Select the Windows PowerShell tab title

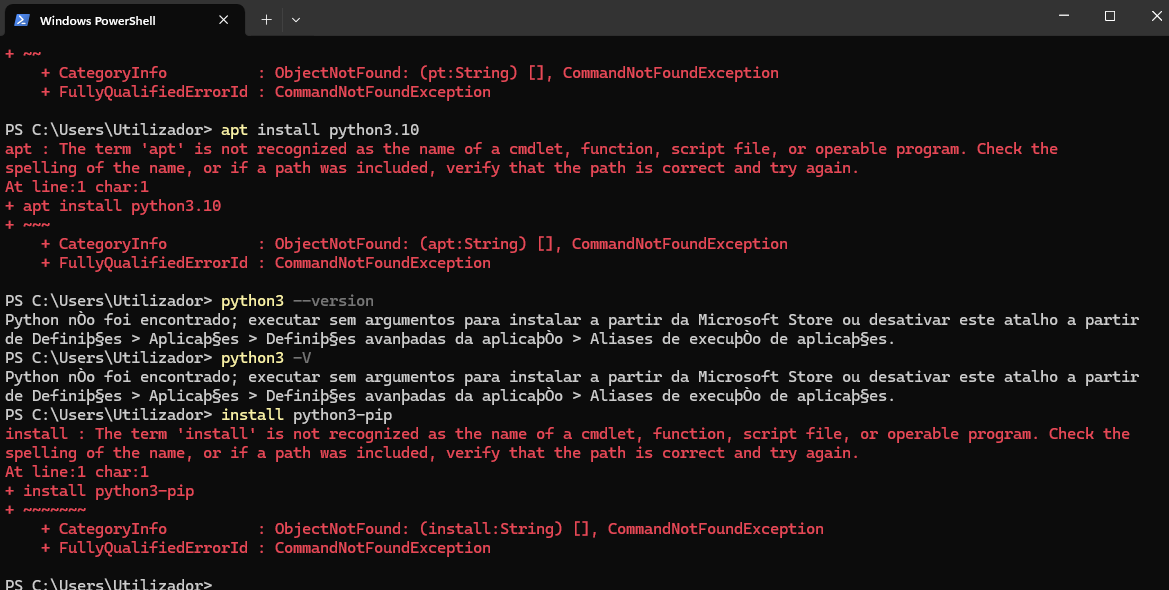click(x=97, y=20)
